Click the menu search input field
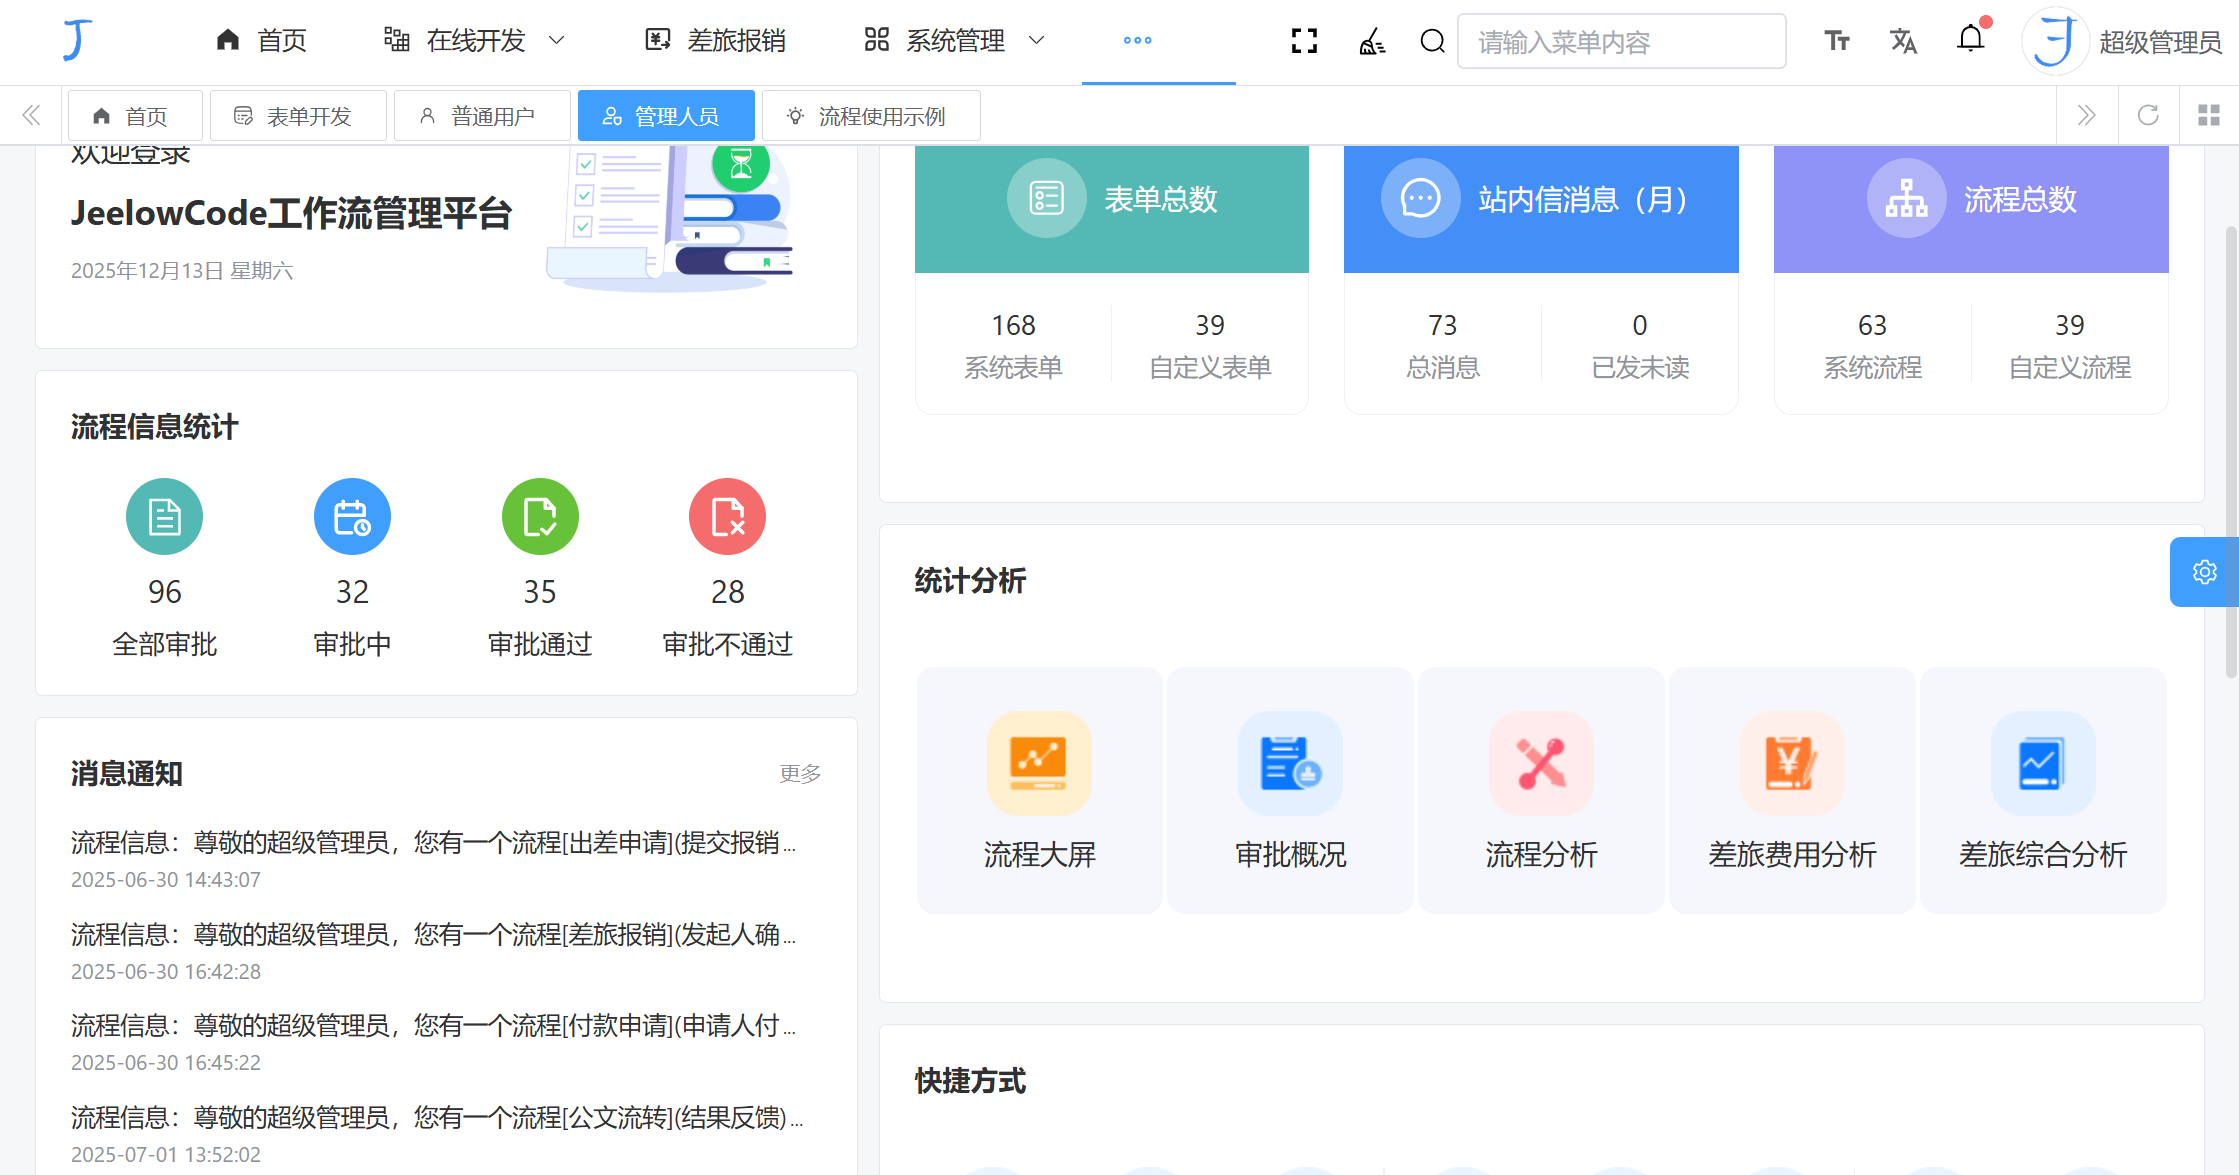This screenshot has height=1175, width=2239. pos(1621,41)
